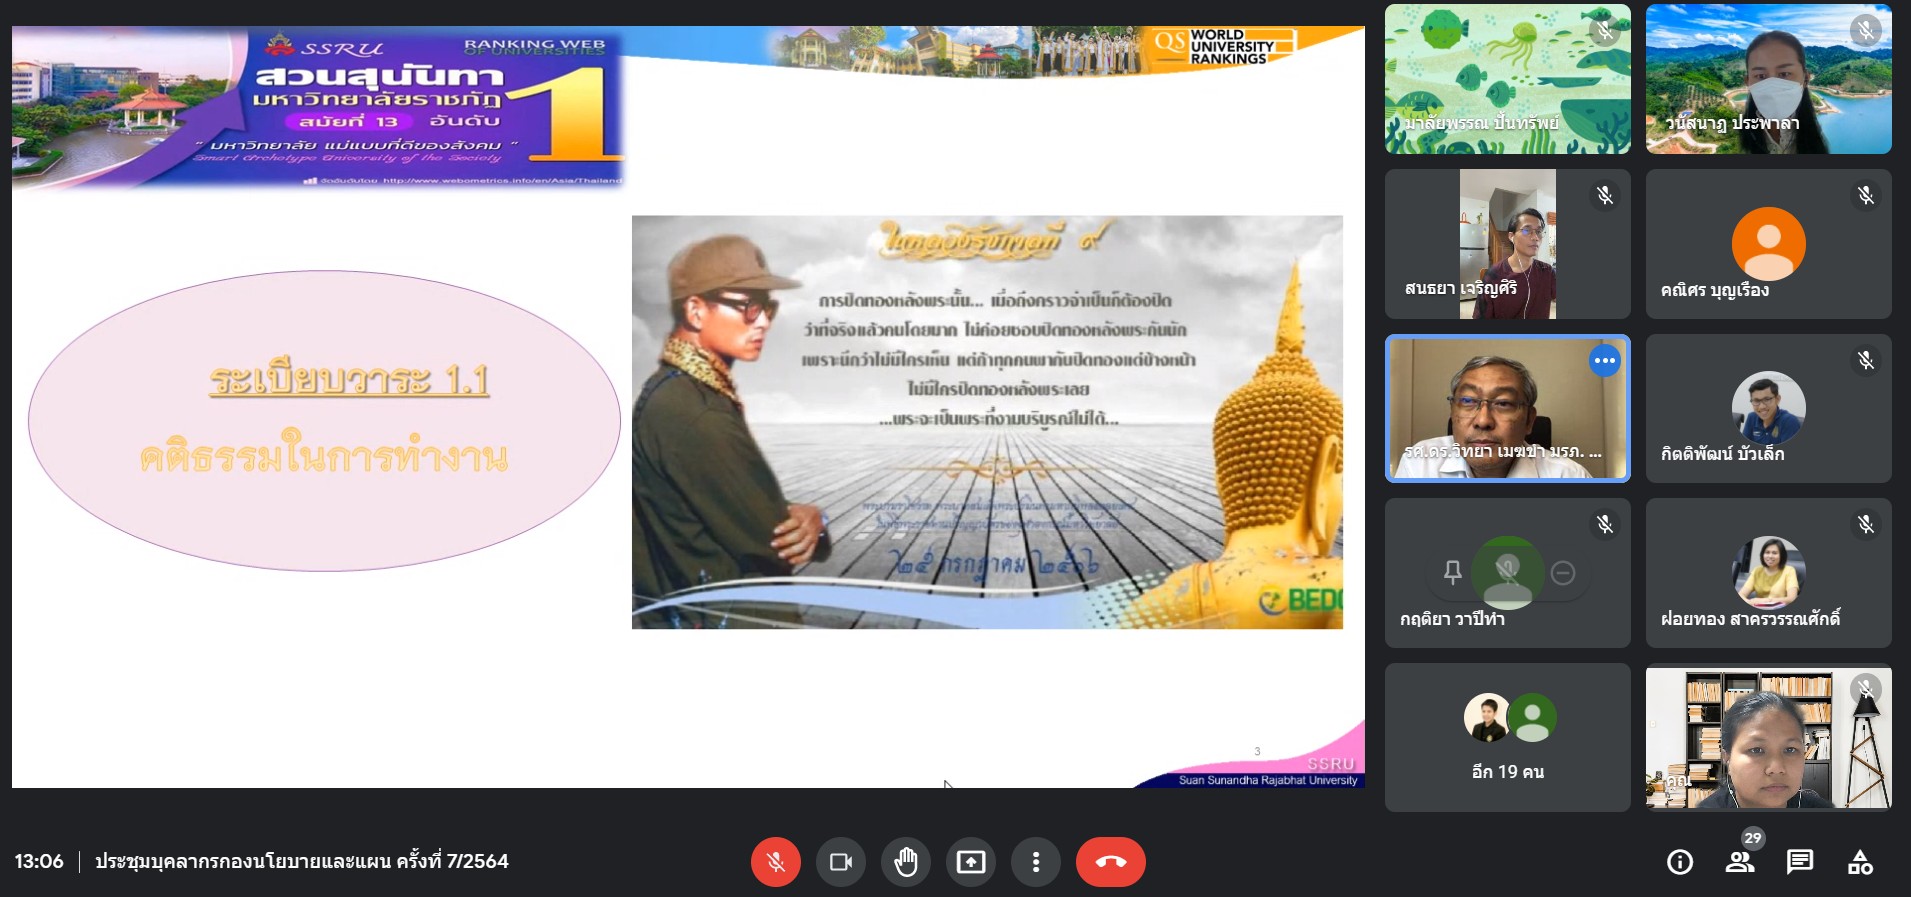Screen dimensions: 1911x897
Task: Click the meeting title ประชุมบุคลากรกองนโยบายและแผน
Action: (x=302, y=862)
